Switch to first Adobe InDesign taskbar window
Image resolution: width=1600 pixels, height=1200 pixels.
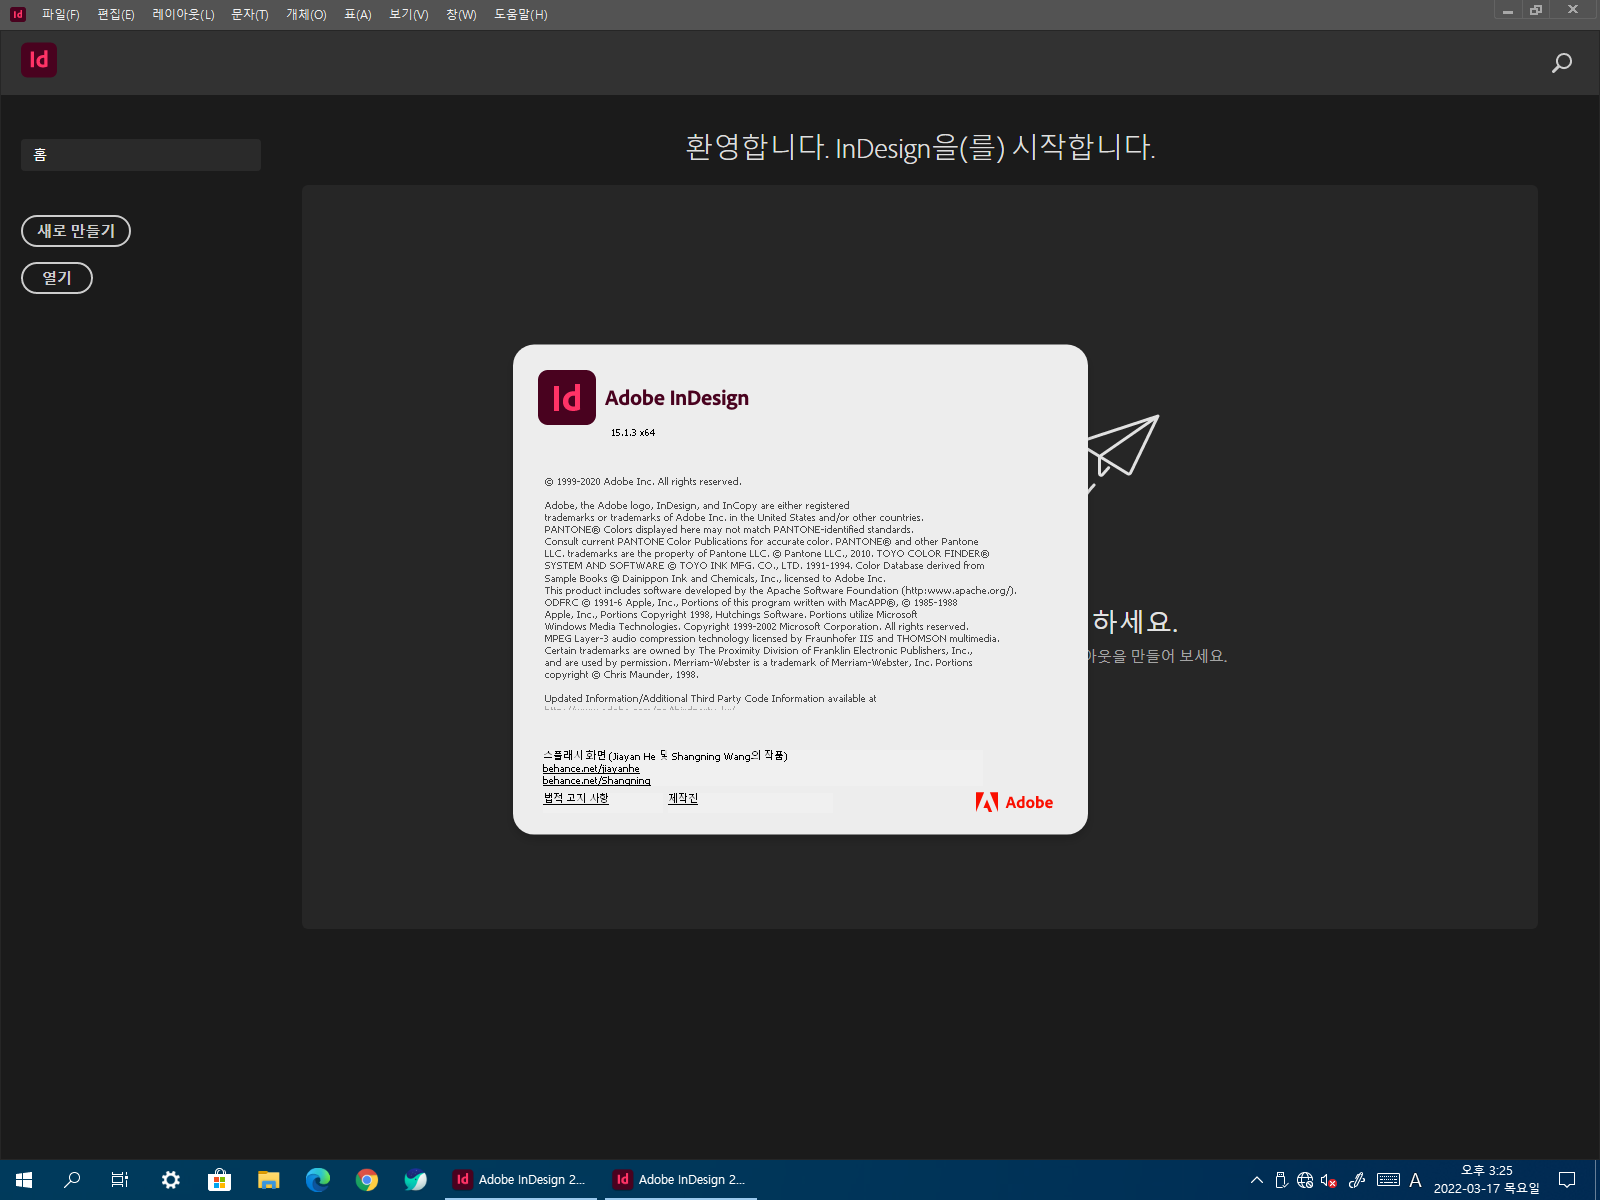[x=521, y=1180]
